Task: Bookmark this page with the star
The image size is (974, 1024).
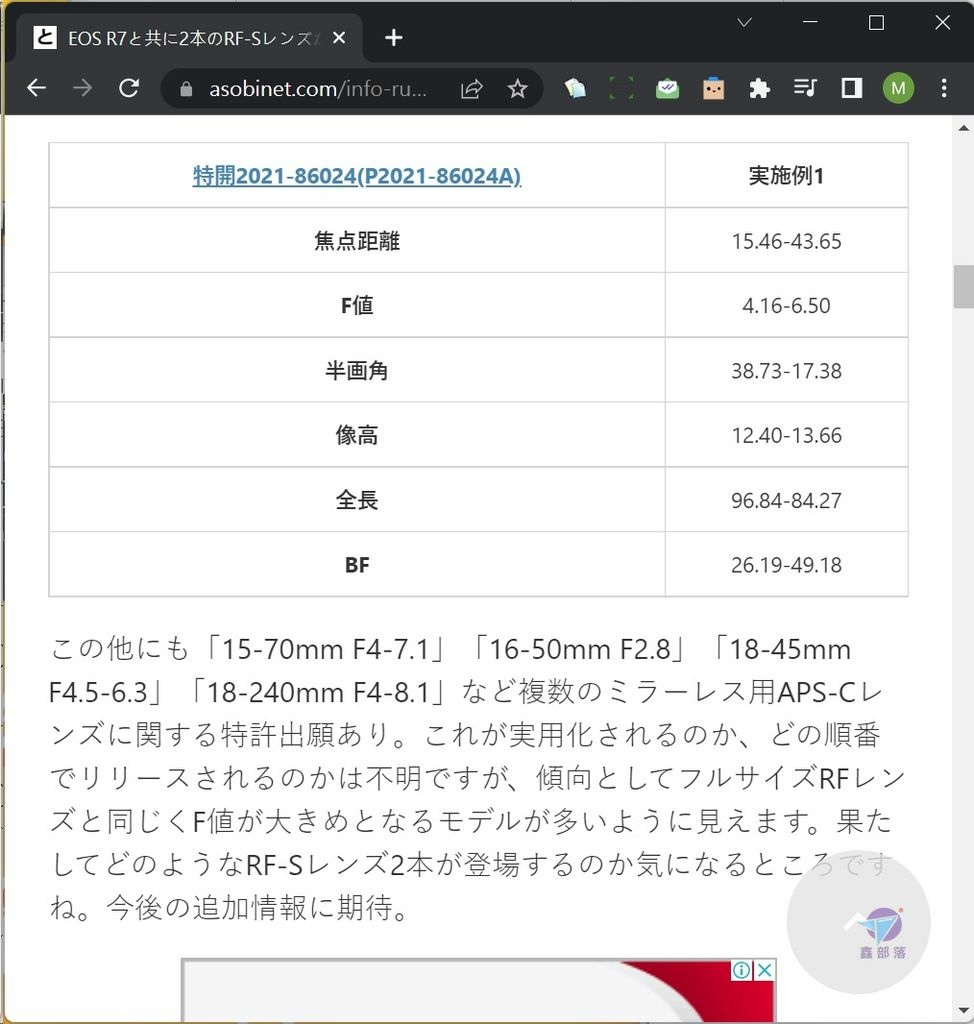Action: coord(517,88)
